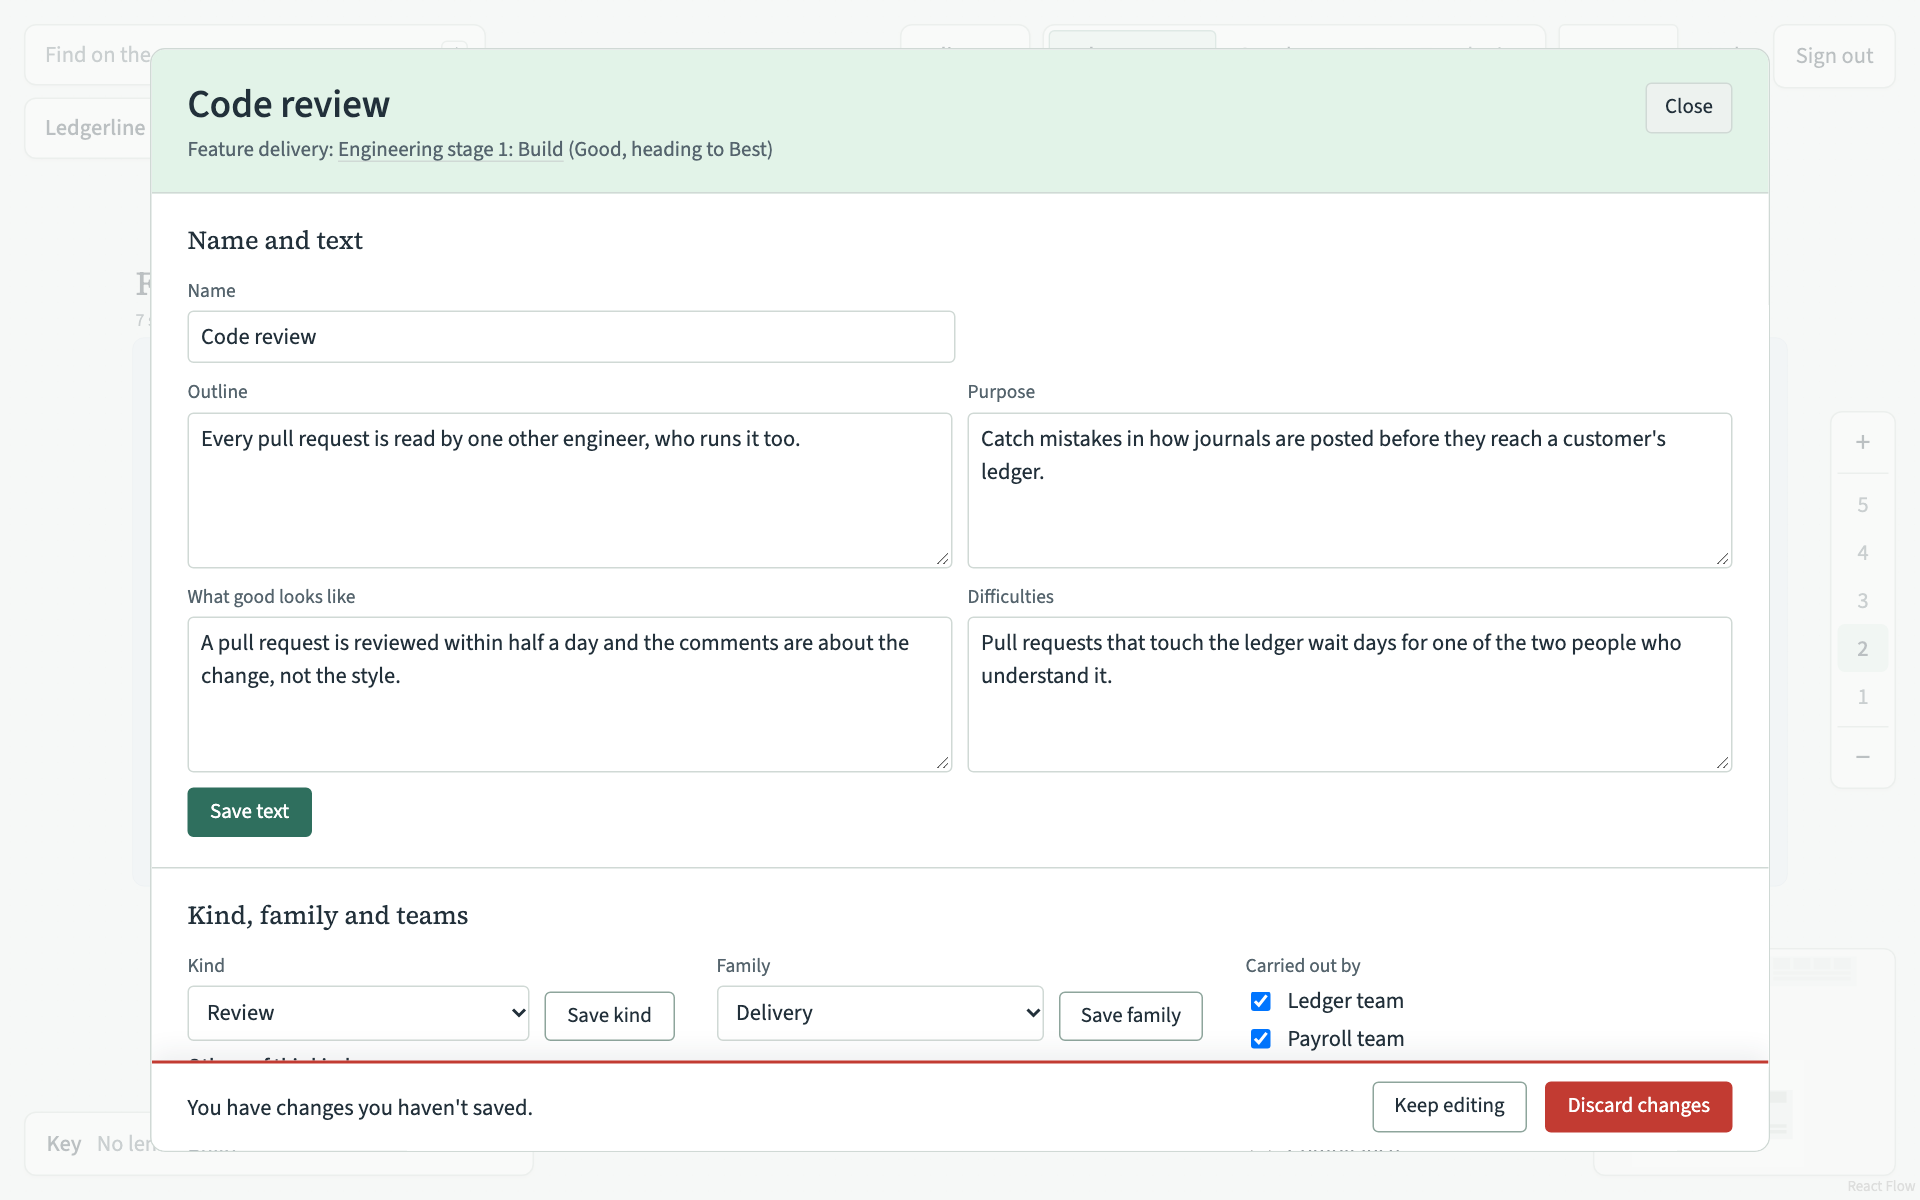This screenshot has height=1200, width=1920.
Task: Click Save family
Action: (1130, 1015)
